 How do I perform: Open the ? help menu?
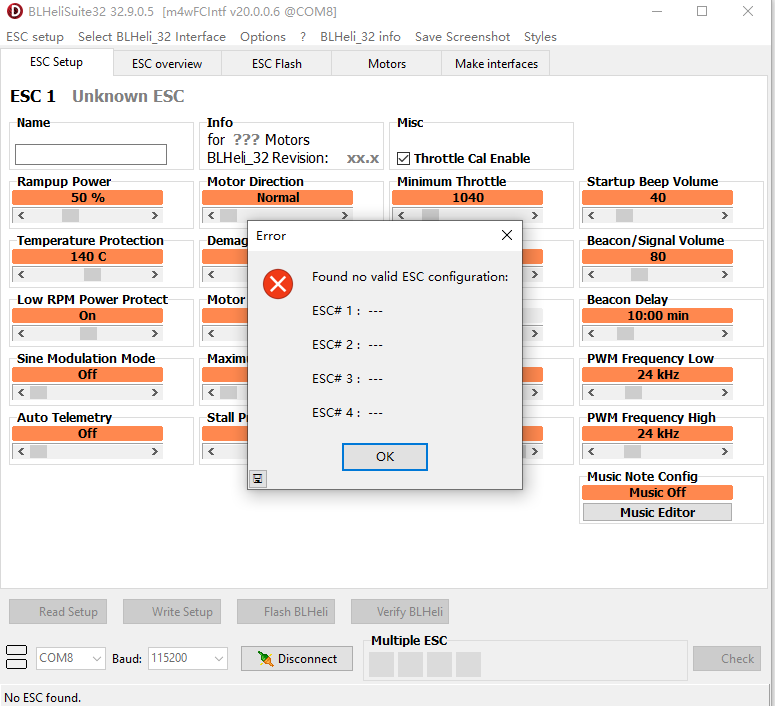303,37
